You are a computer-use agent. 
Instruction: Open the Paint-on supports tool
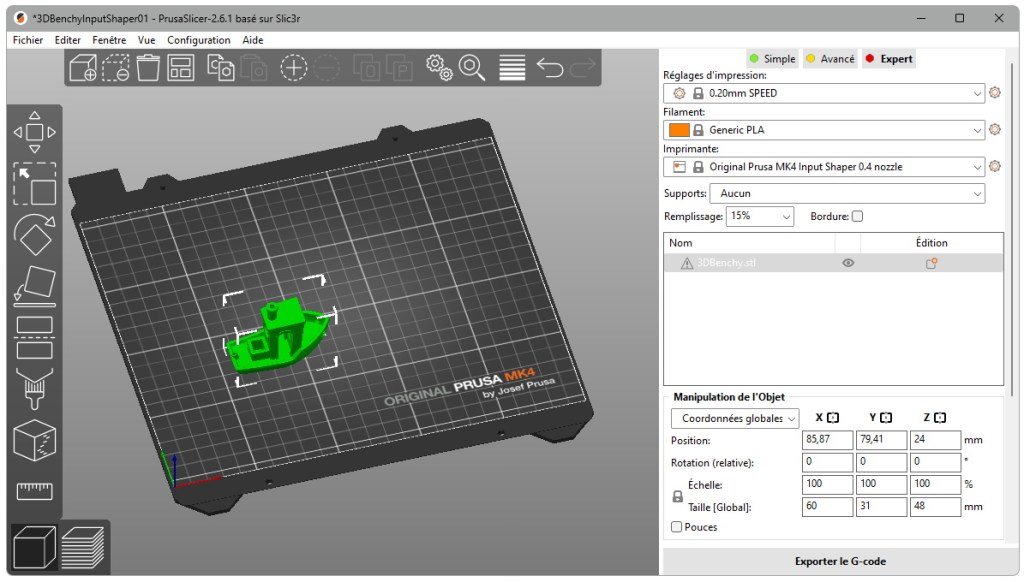(x=34, y=390)
